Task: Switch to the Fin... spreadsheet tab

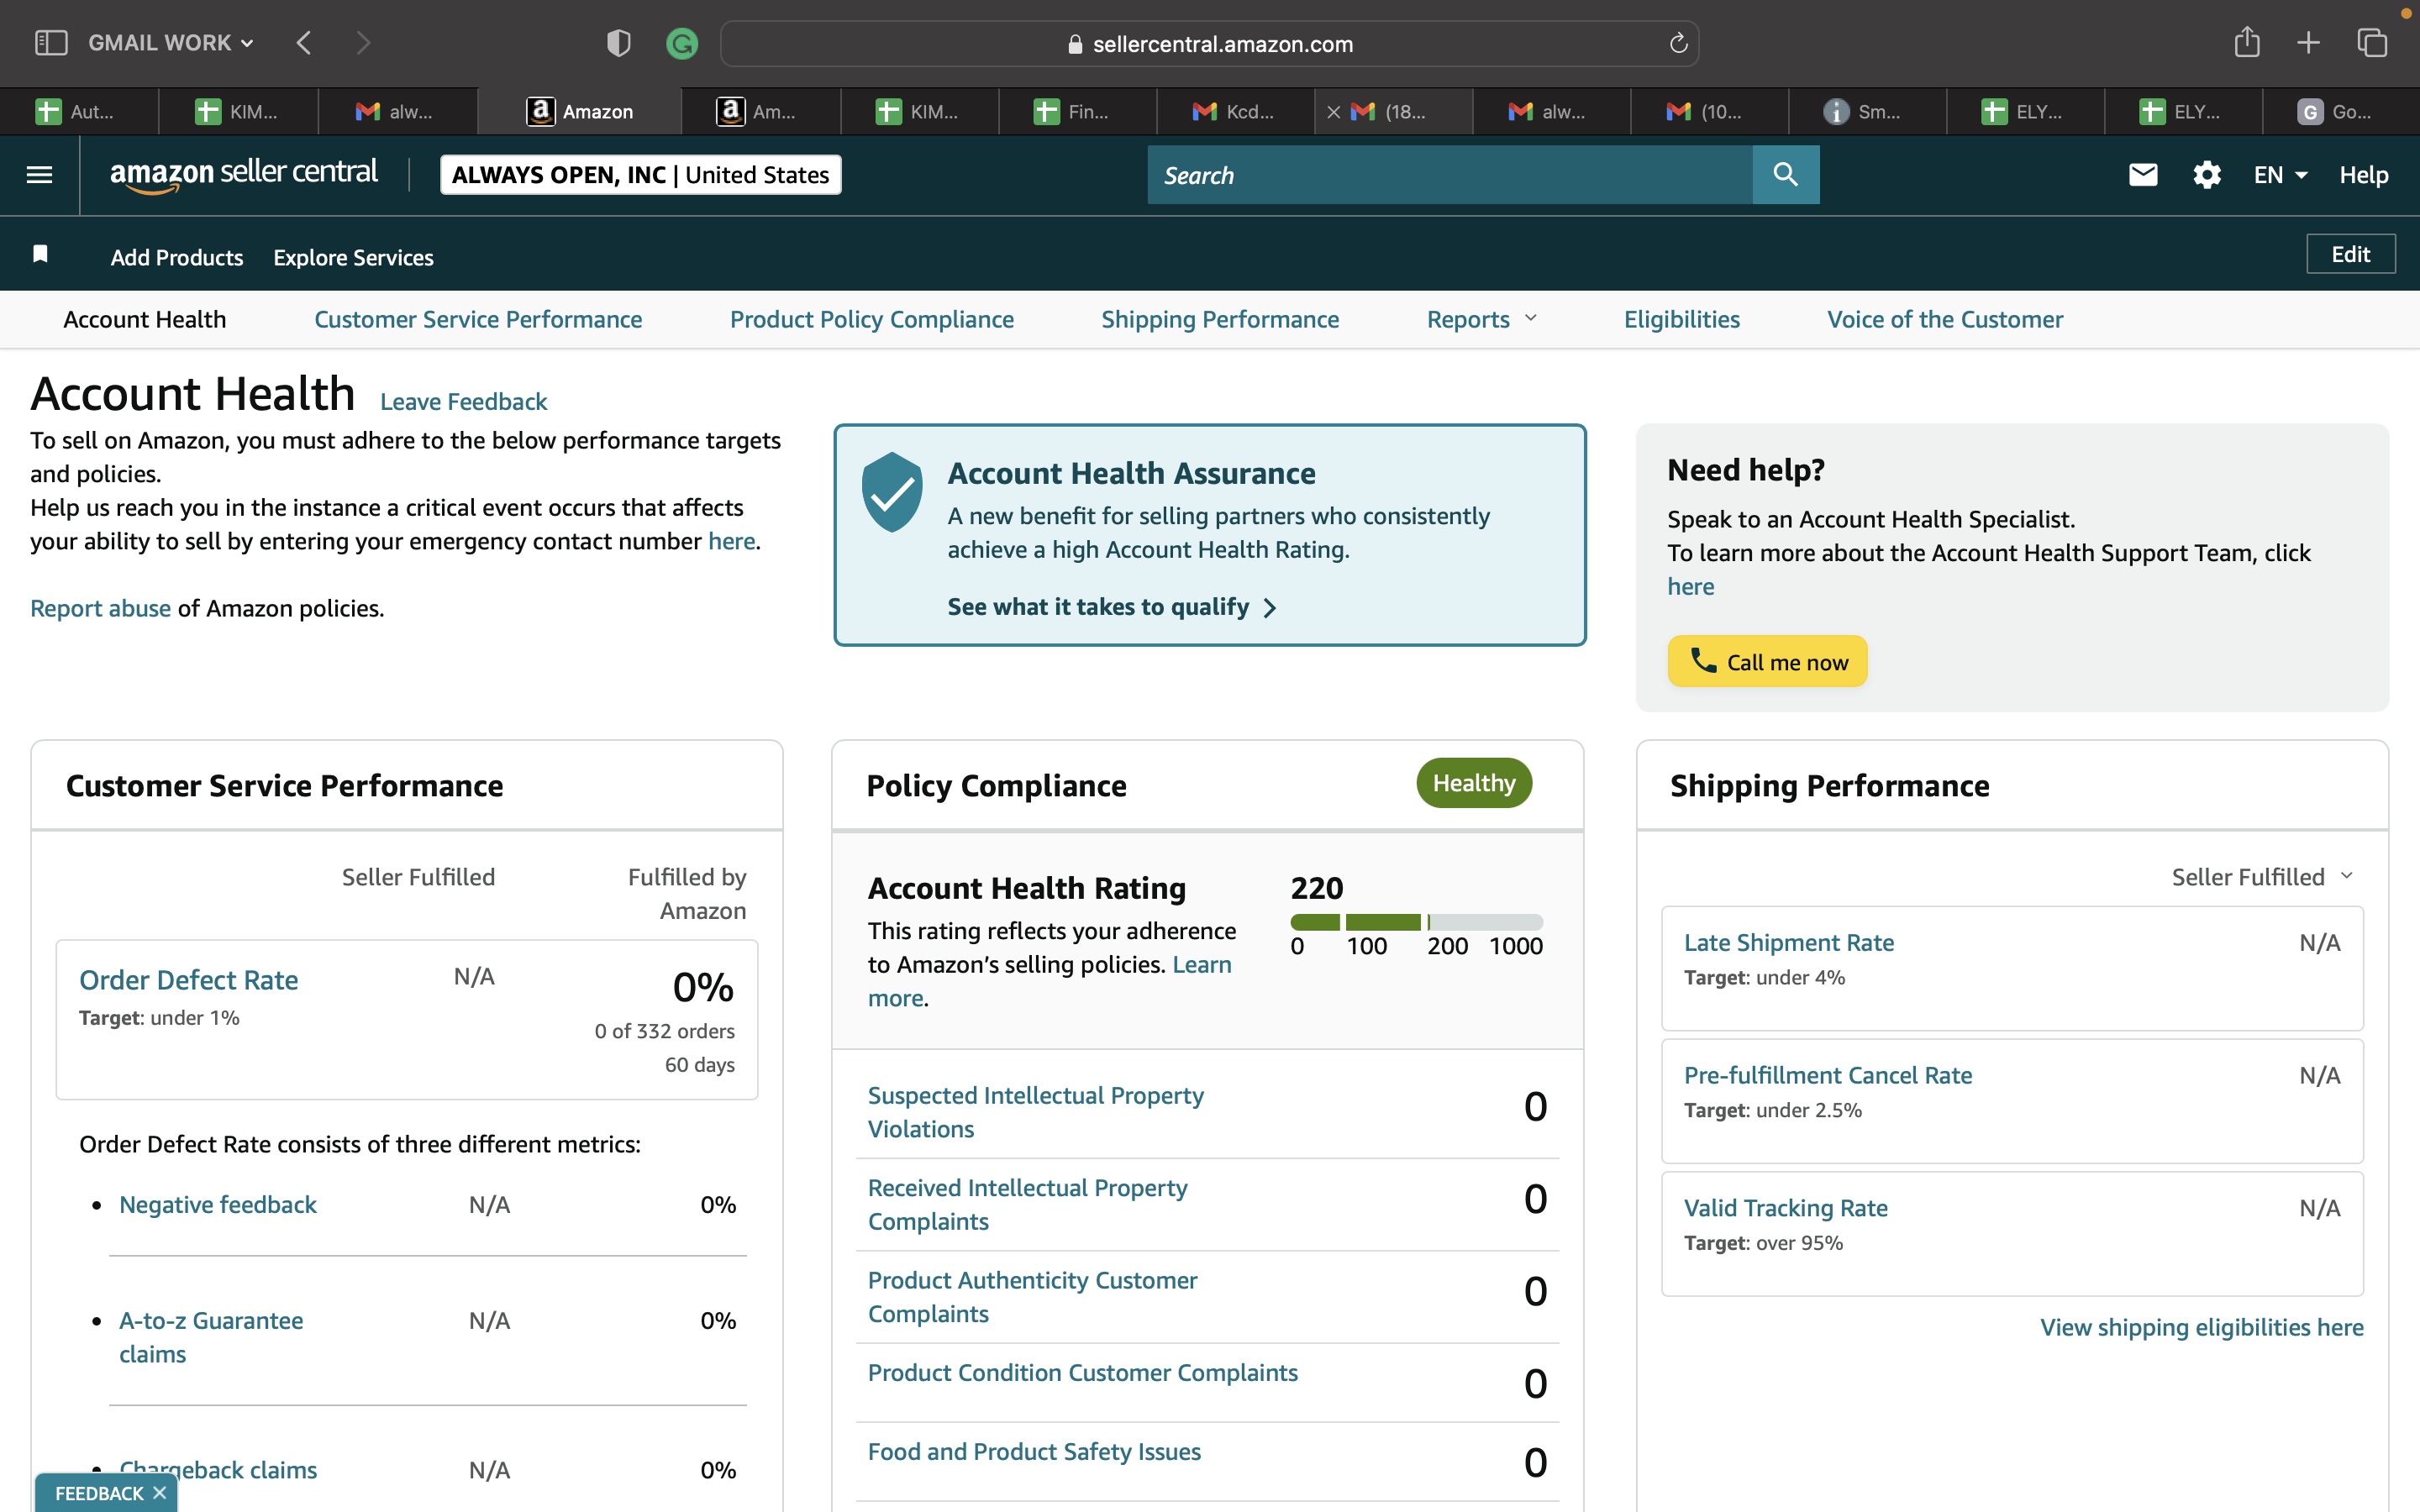Action: [1077, 112]
